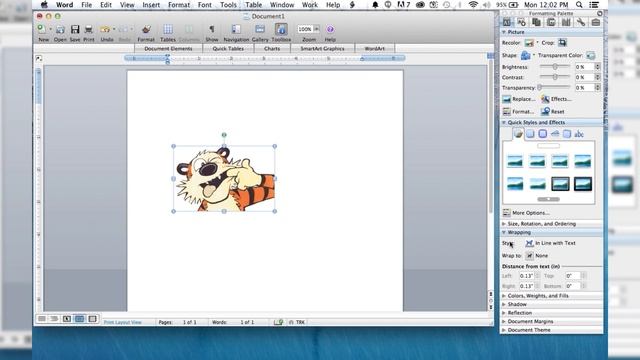Open the picture Effects button

pyautogui.click(x=556, y=99)
